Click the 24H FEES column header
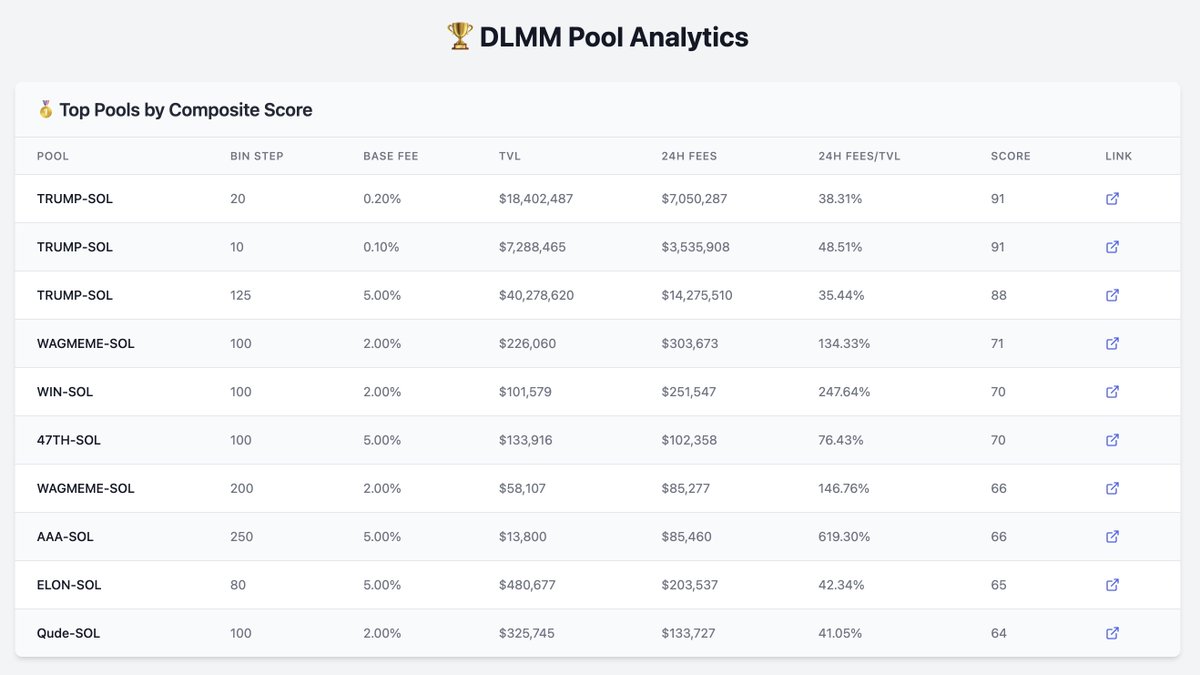The width and height of the screenshot is (1200, 675). click(689, 156)
